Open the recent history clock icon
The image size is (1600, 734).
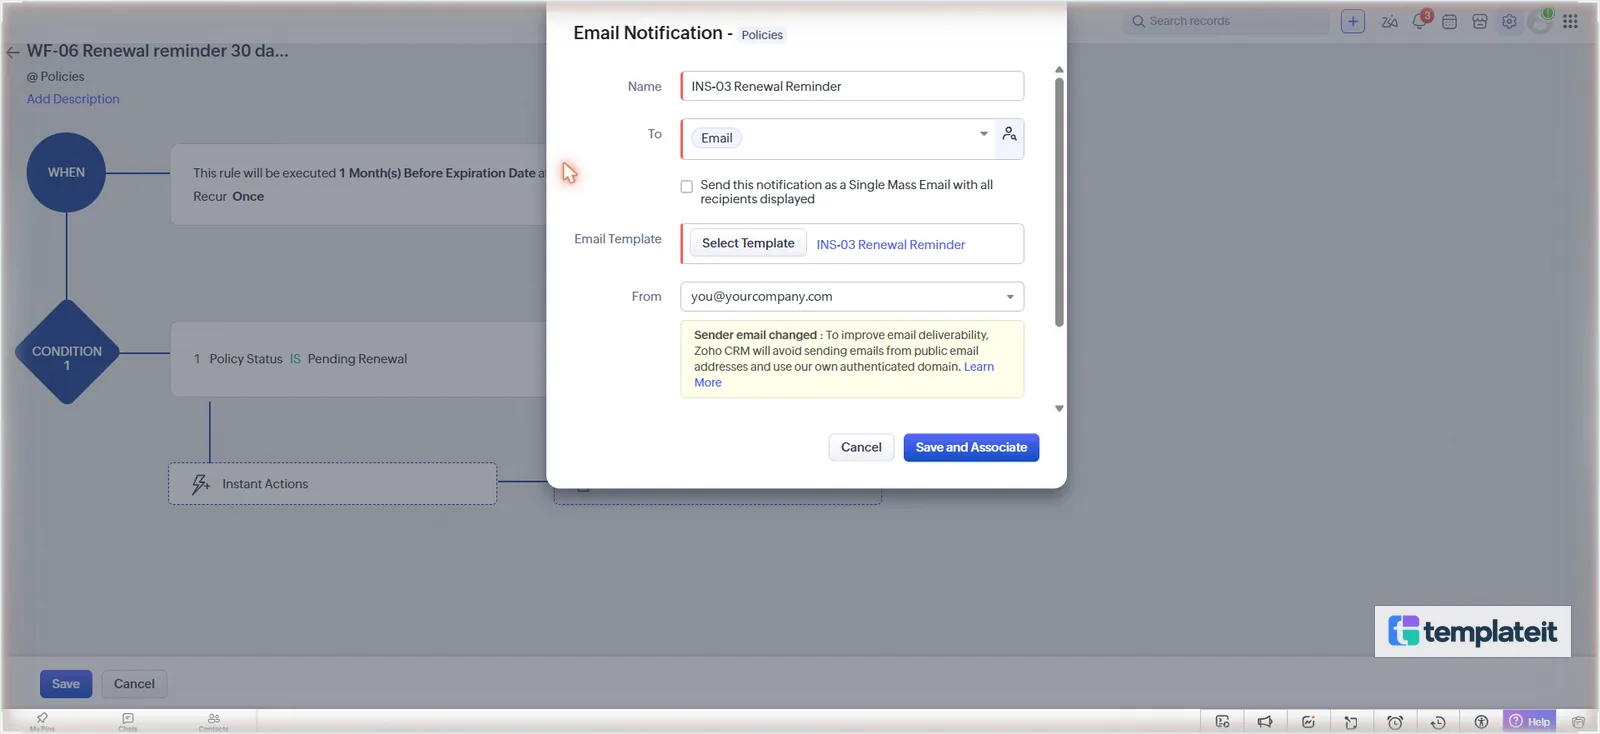1438,722
